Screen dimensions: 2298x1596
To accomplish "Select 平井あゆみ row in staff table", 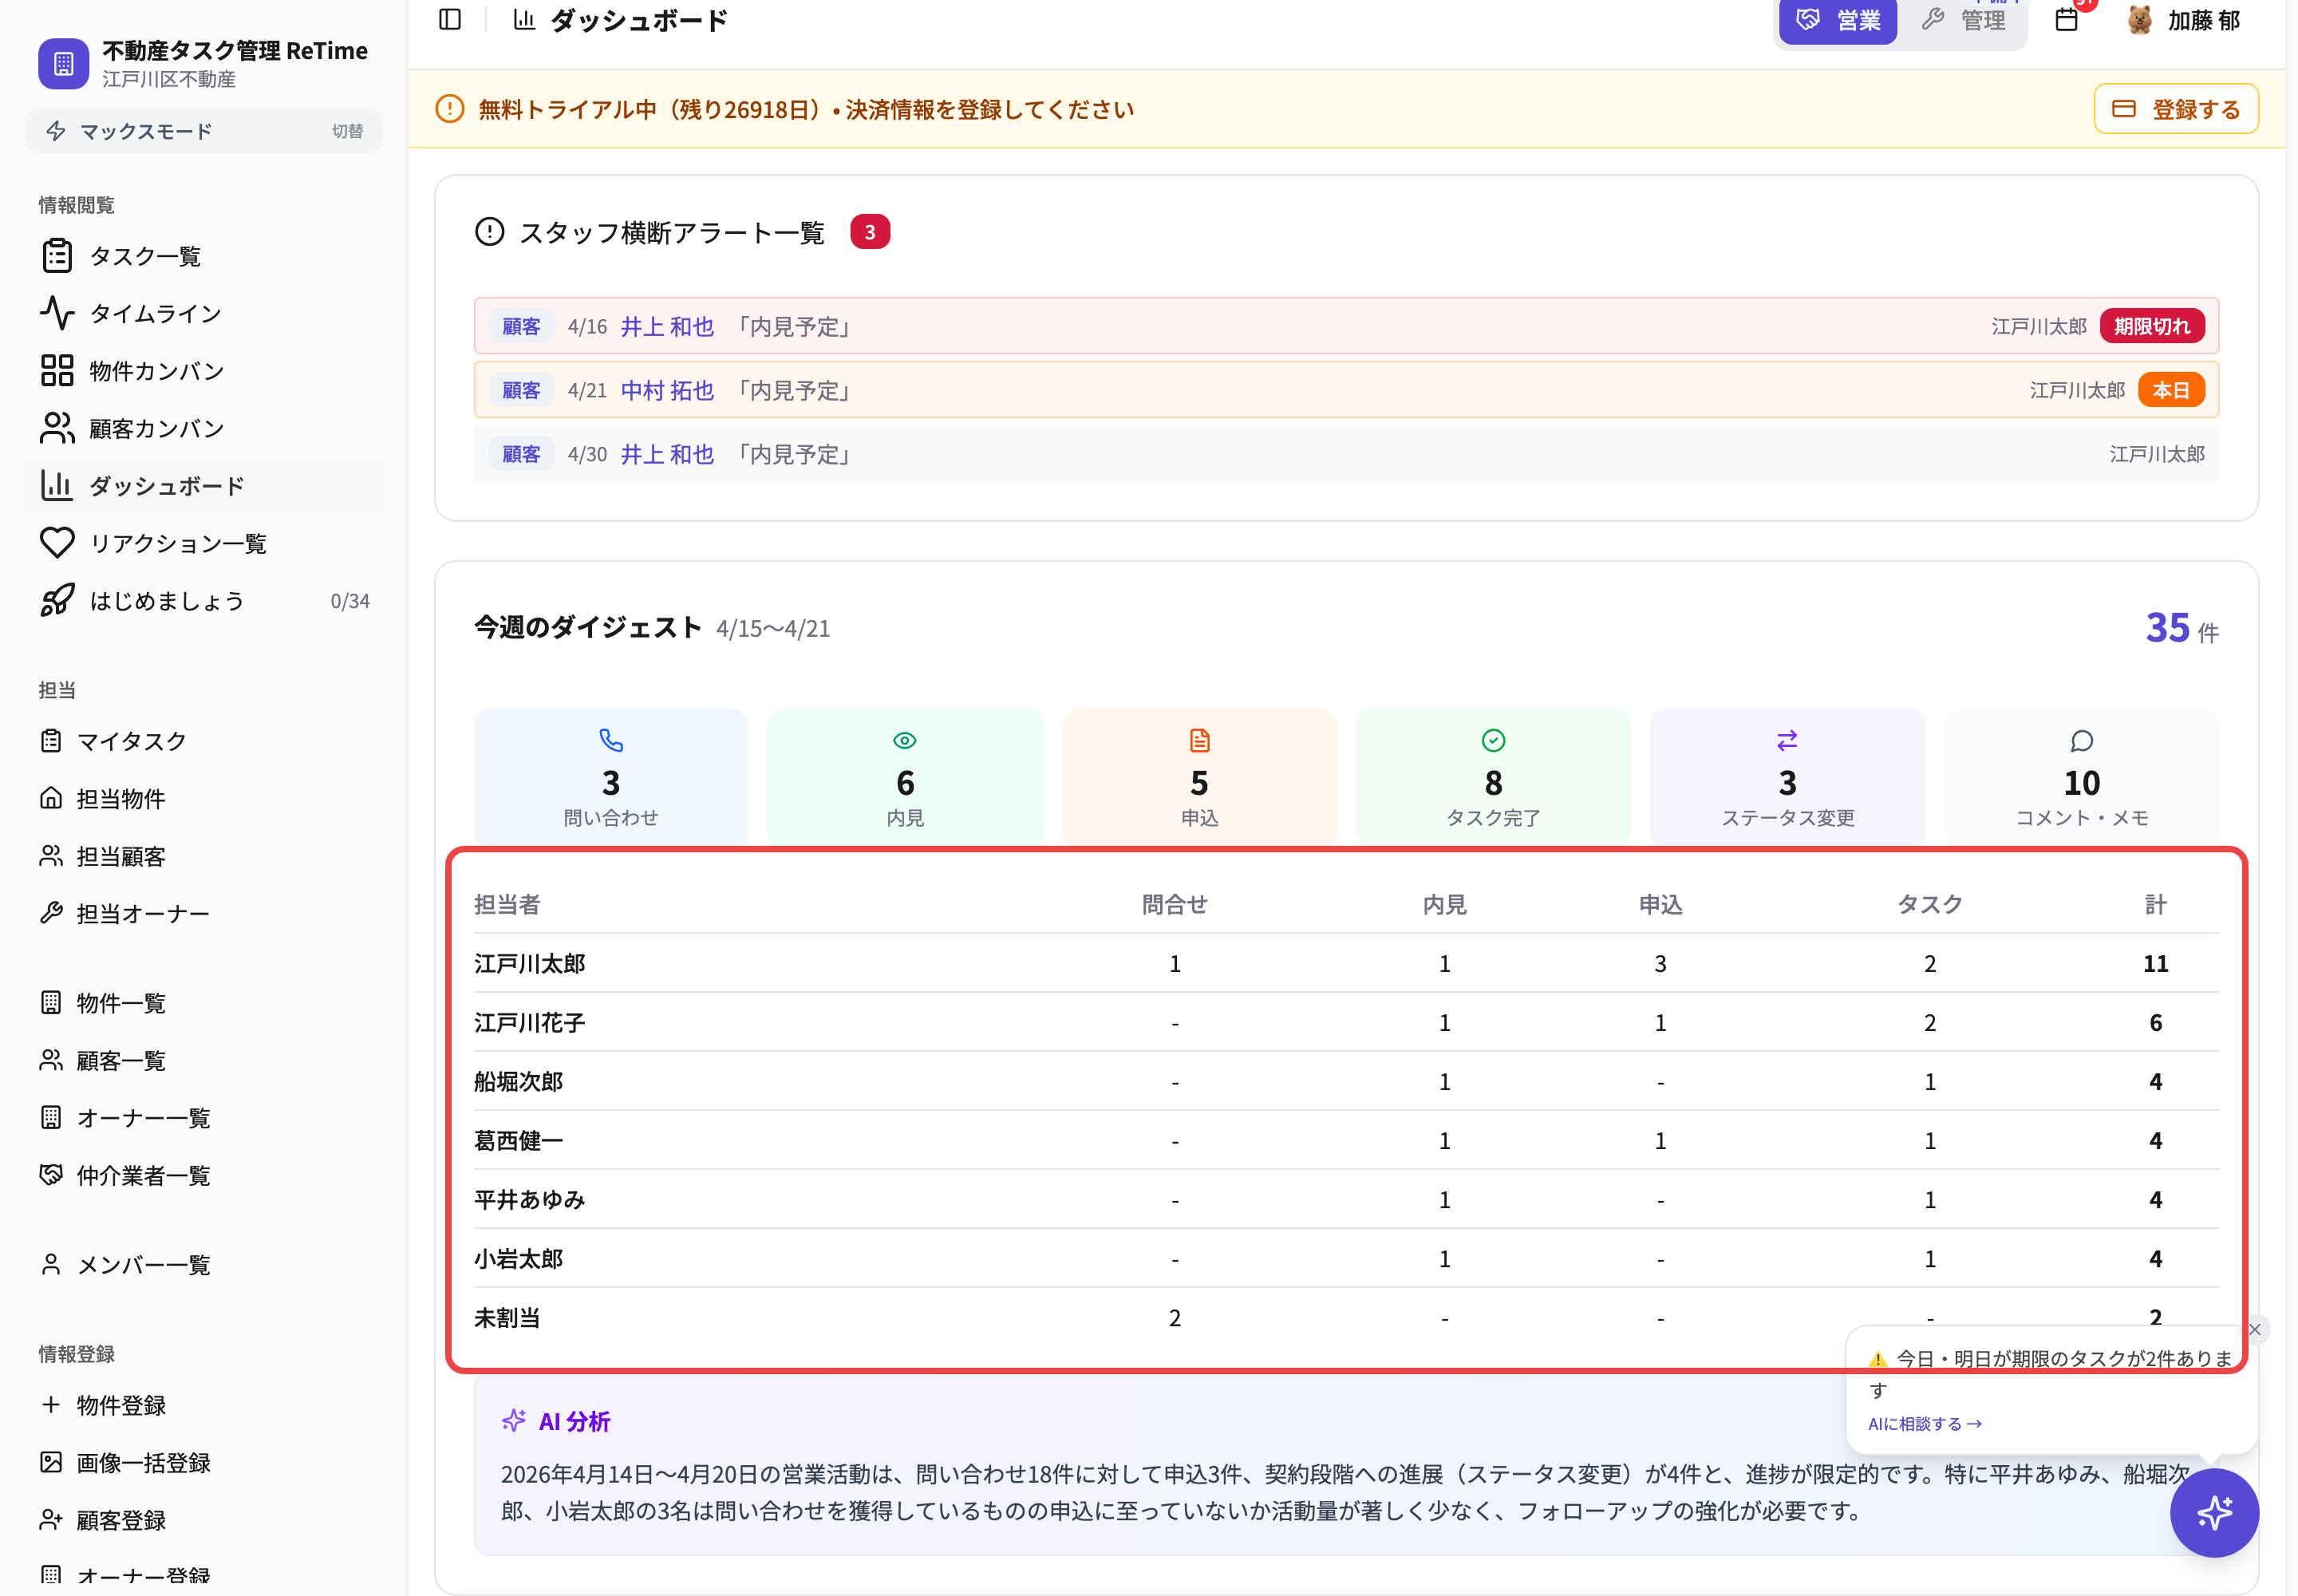I will click(x=1346, y=1199).
